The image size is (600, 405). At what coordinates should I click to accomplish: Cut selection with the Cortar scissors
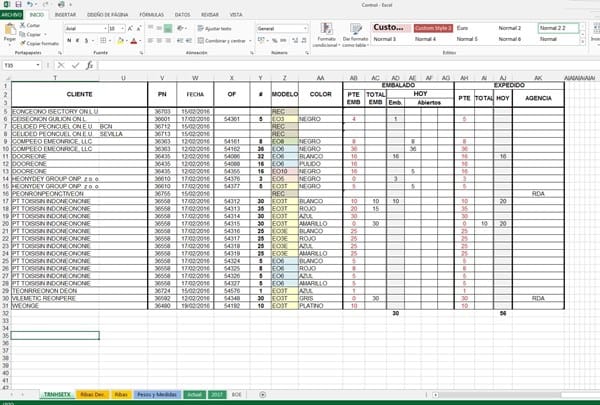(x=30, y=25)
